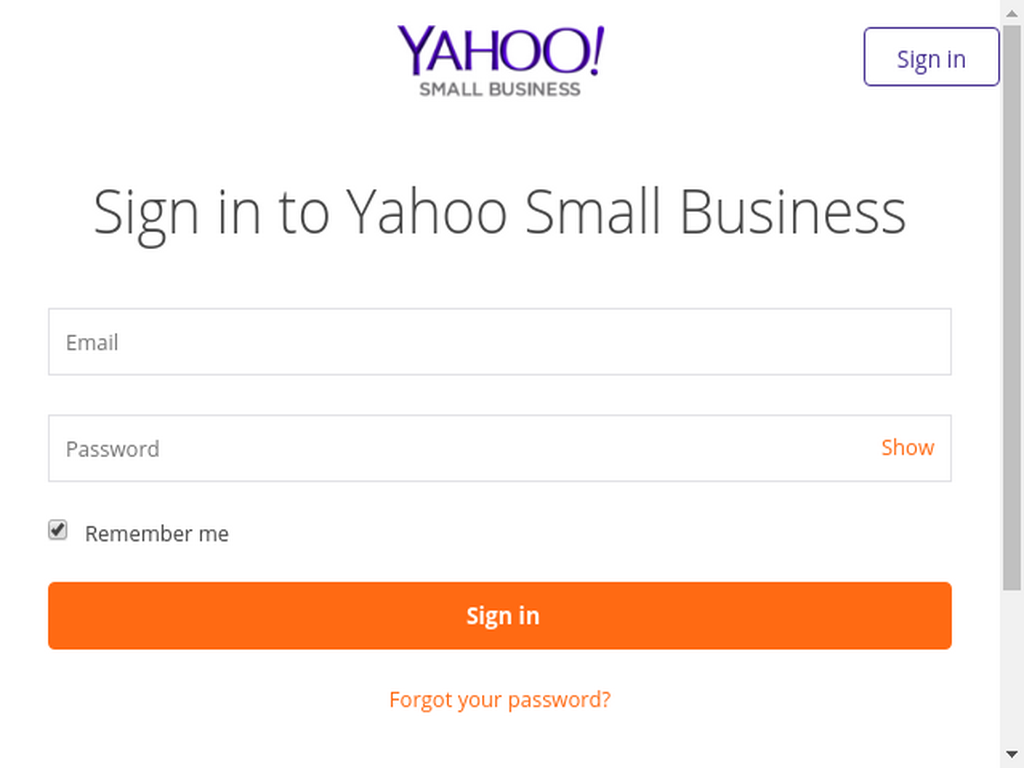Focus the Password input field

coord(500,448)
